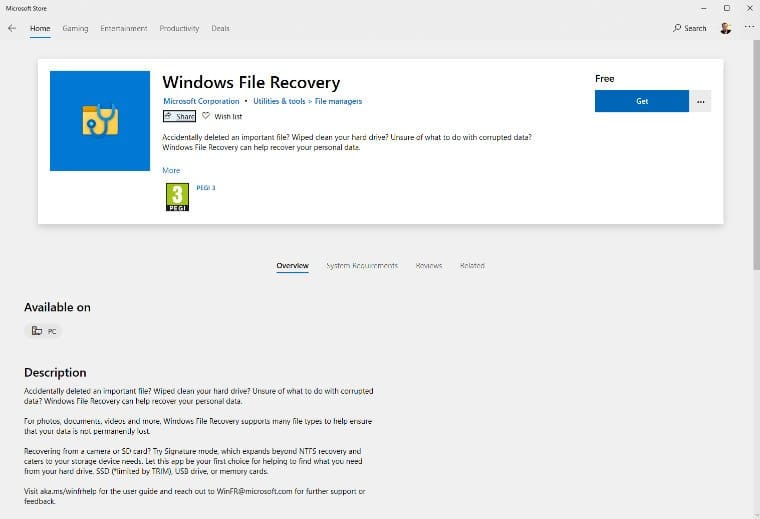Open the user account avatar
The width and height of the screenshot is (760, 519).
[x=726, y=28]
